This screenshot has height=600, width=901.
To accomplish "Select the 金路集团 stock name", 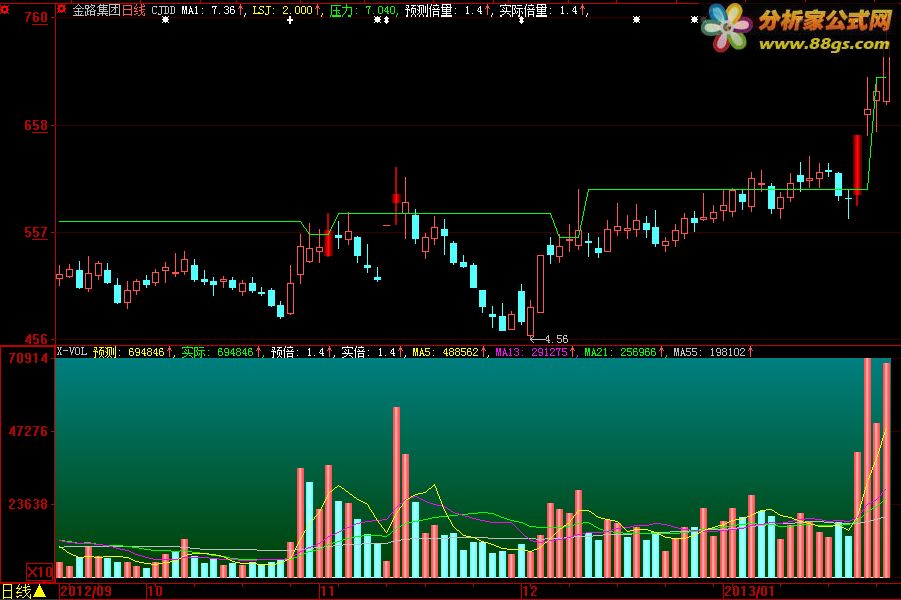I will click(x=96, y=10).
